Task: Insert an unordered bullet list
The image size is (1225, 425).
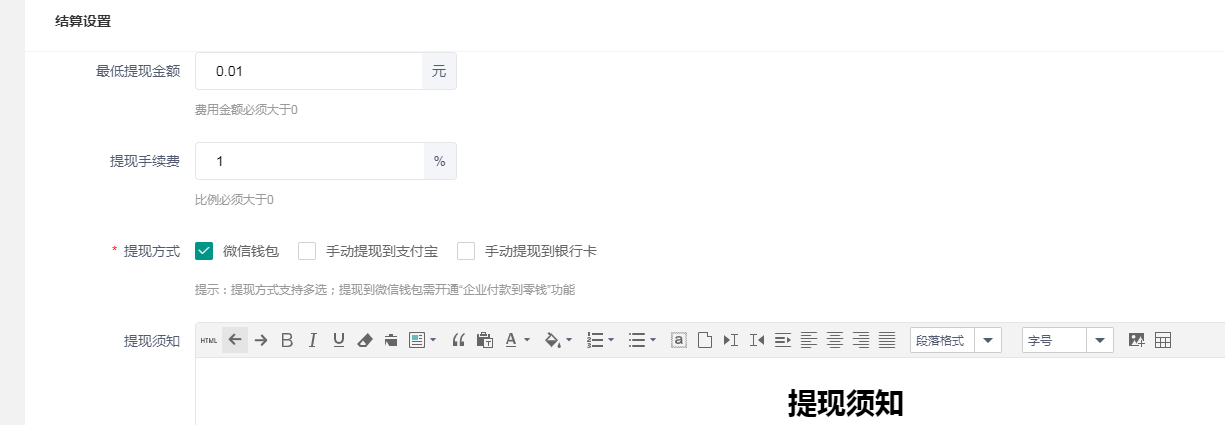Action: 636,340
